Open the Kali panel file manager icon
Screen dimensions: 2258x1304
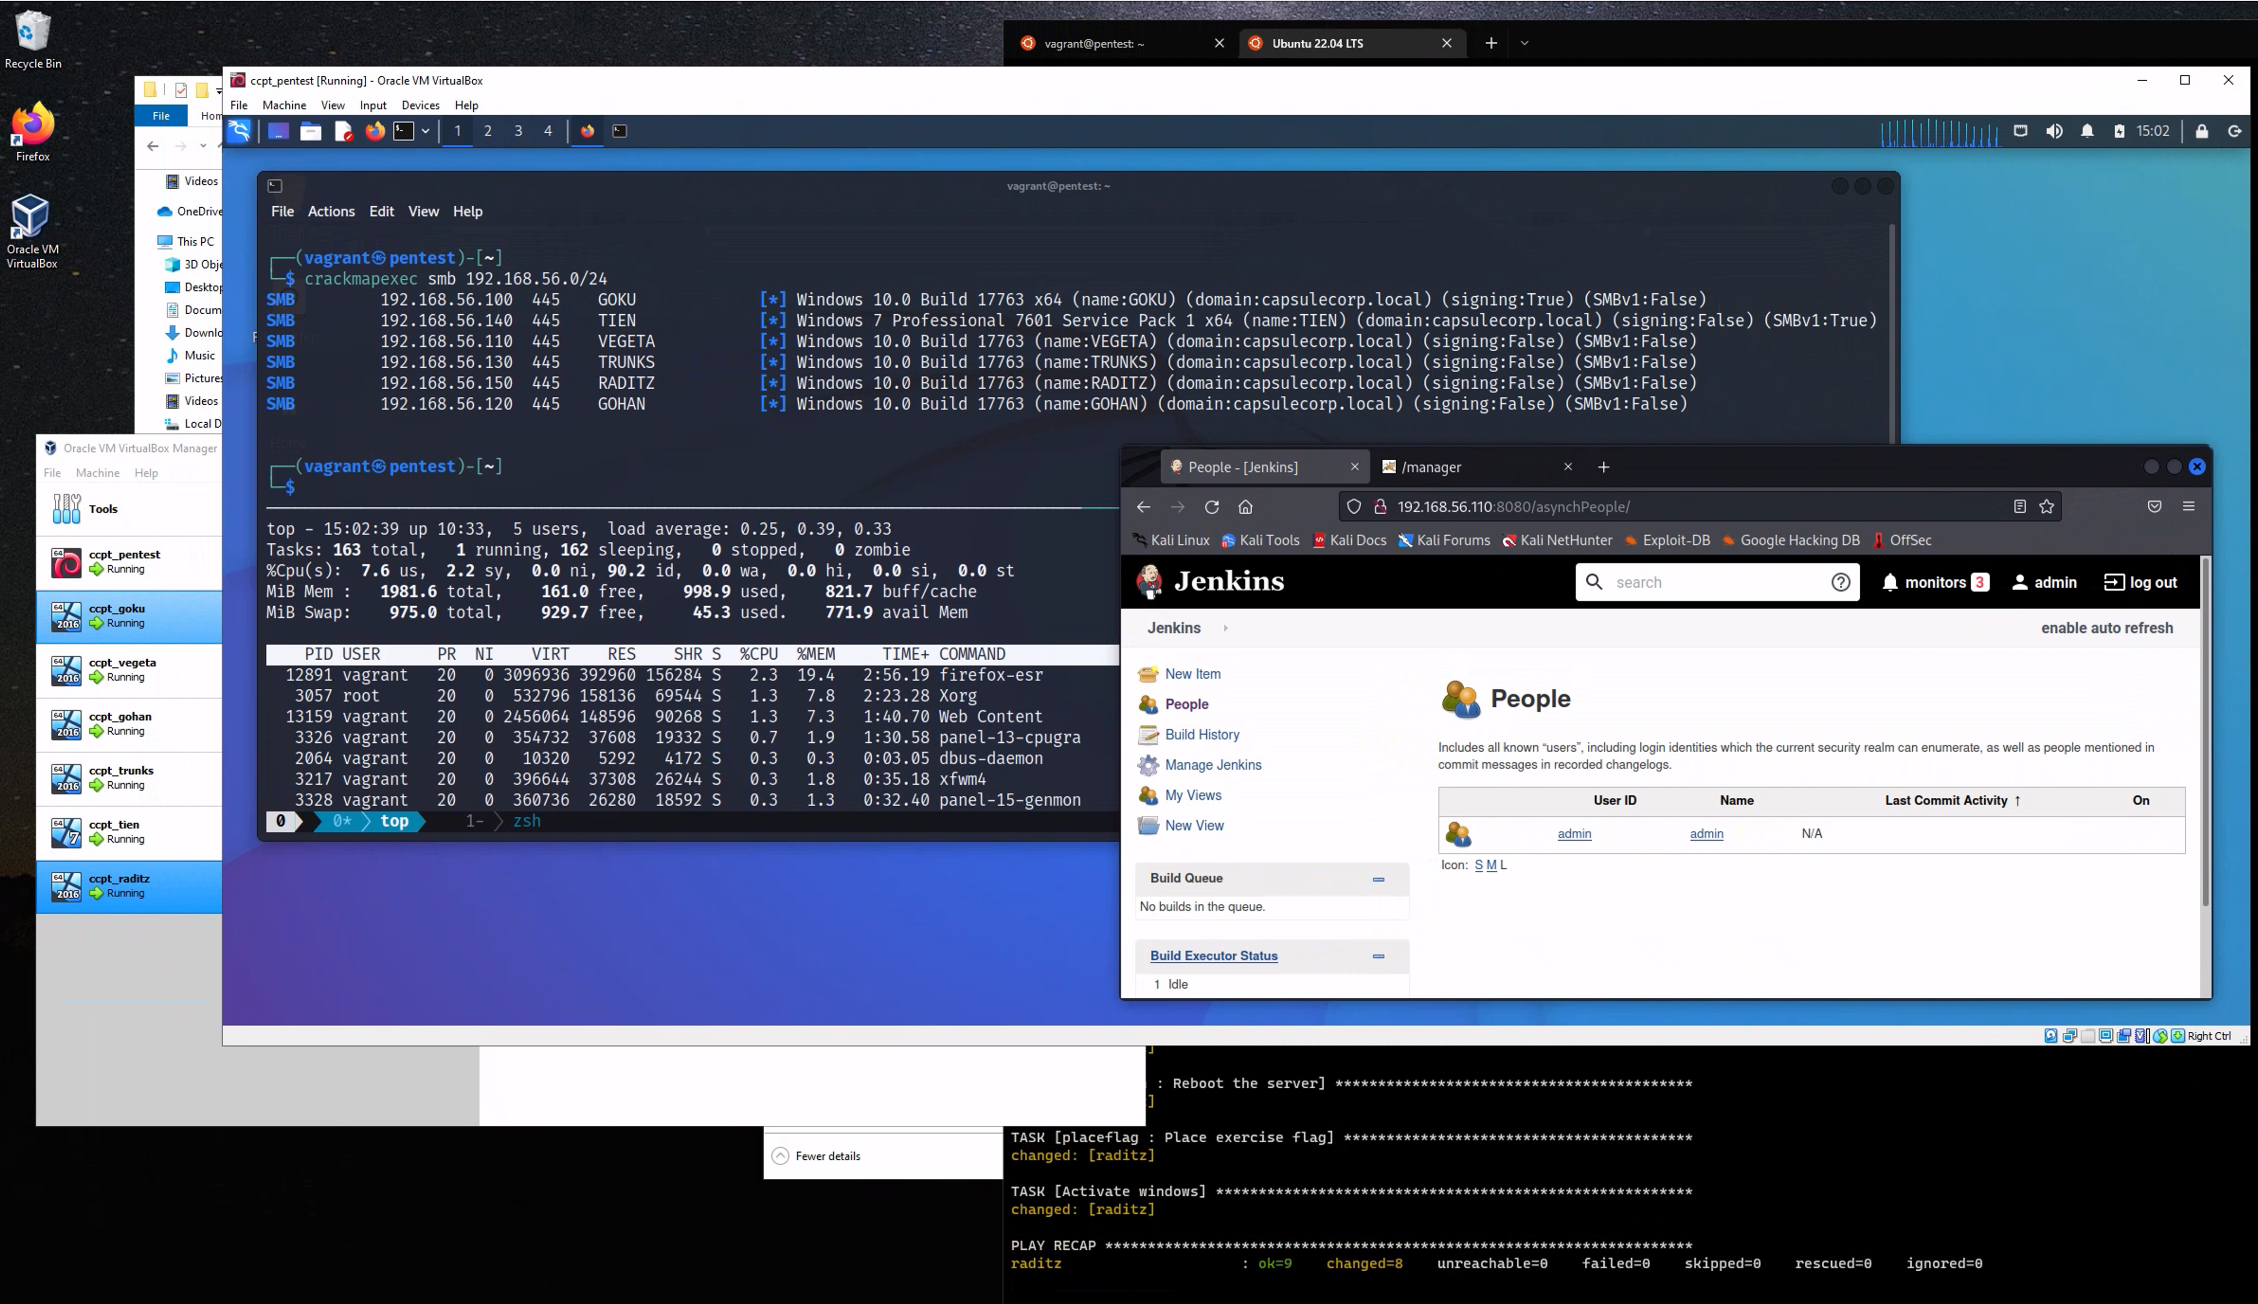(311, 131)
